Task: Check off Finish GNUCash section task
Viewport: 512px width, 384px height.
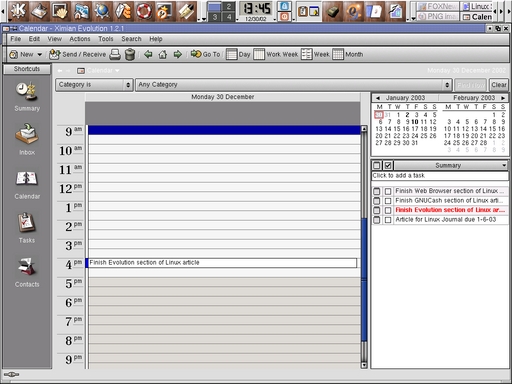Action: click(388, 201)
